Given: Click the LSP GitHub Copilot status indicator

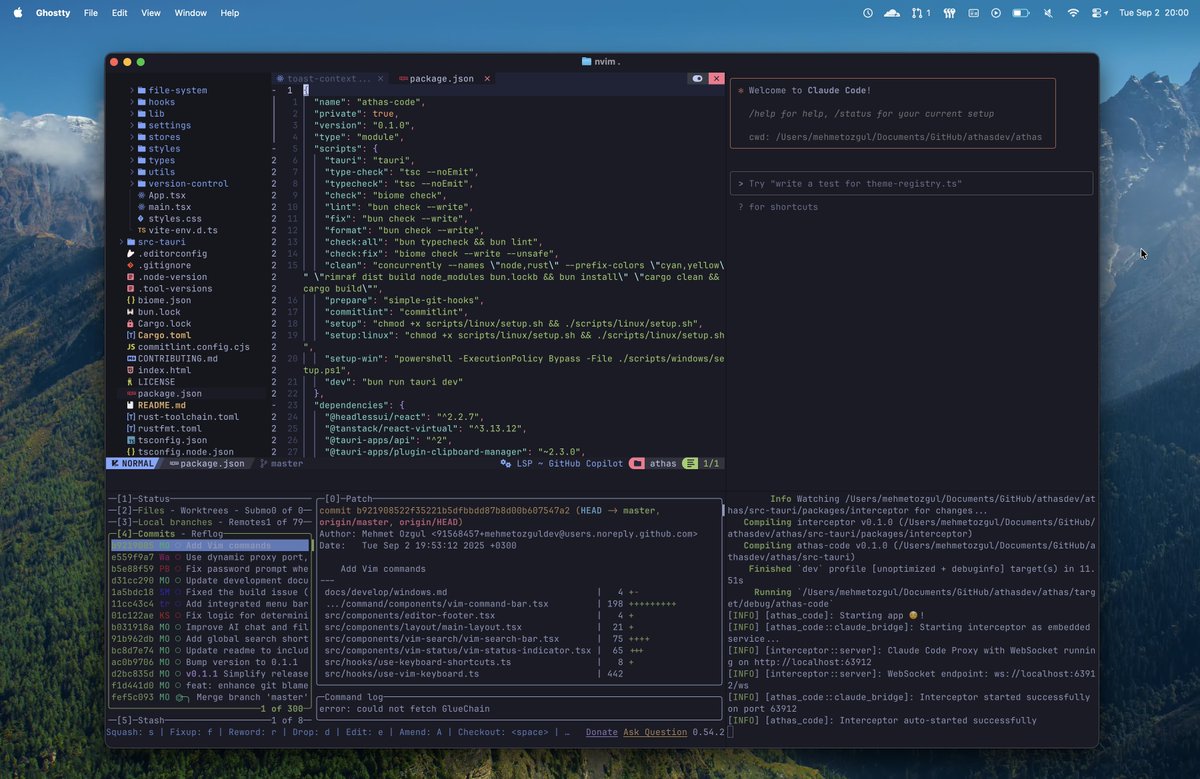Looking at the screenshot, I should click(x=562, y=464).
